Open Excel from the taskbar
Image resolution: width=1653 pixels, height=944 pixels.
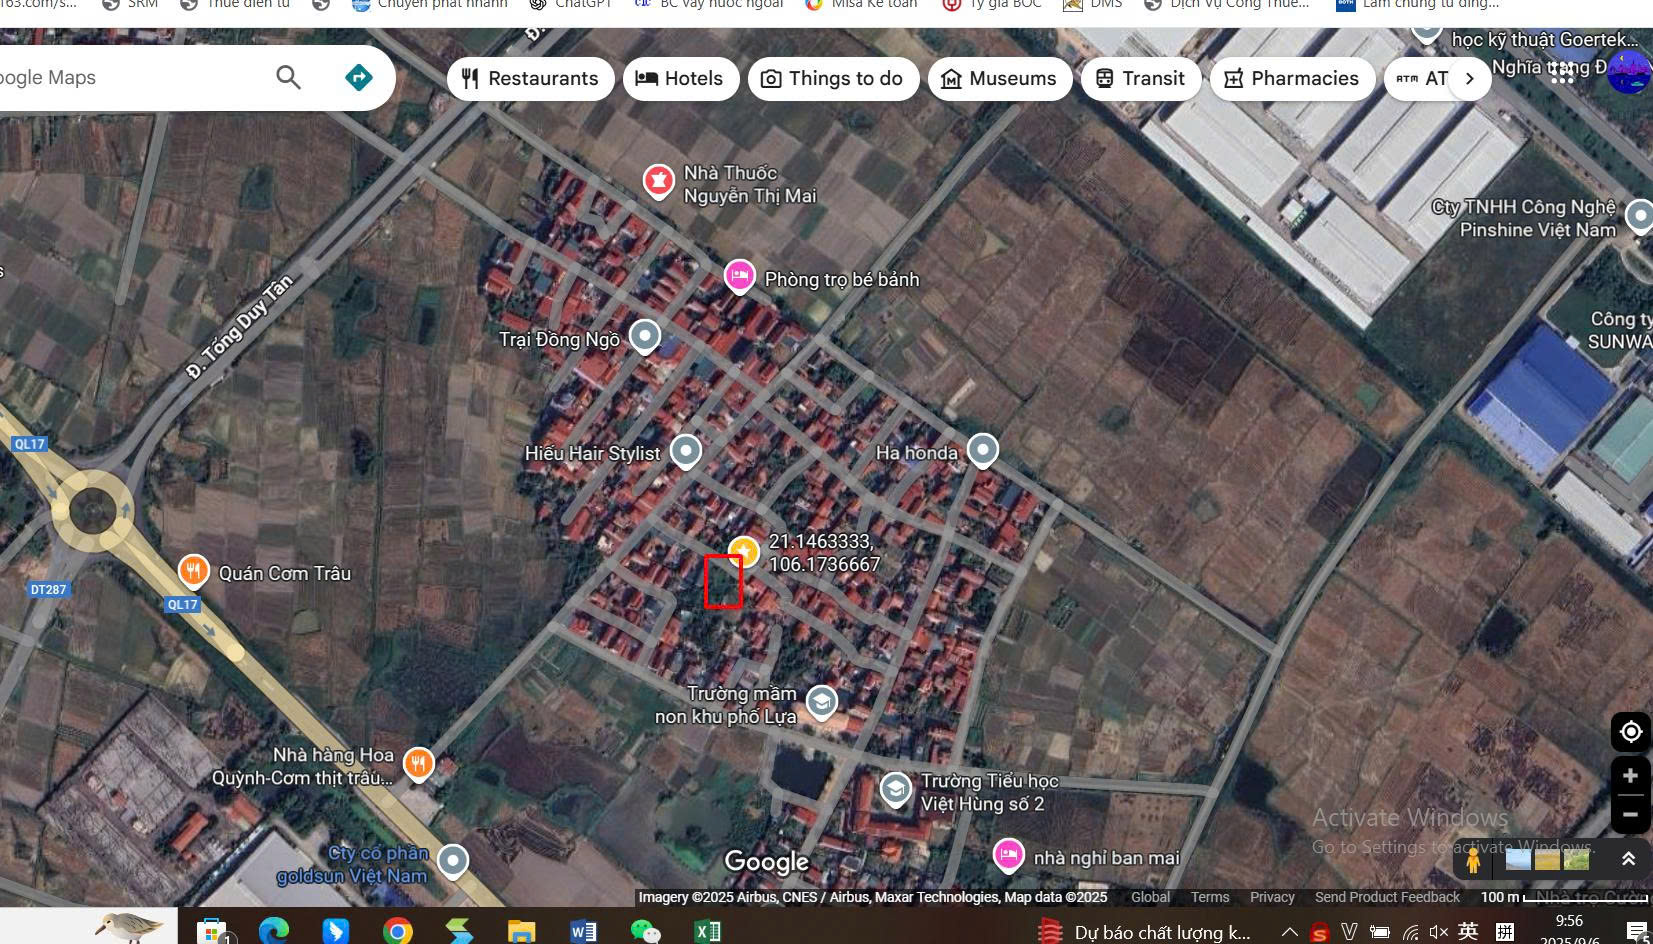[707, 931]
